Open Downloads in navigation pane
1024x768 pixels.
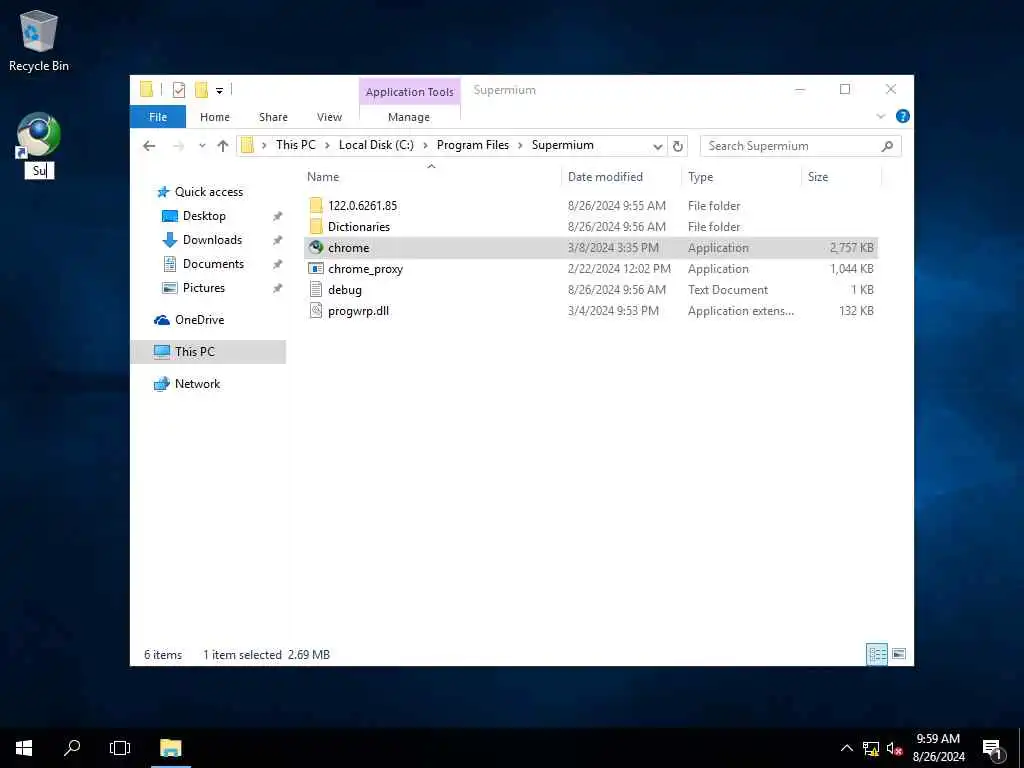click(x=212, y=240)
